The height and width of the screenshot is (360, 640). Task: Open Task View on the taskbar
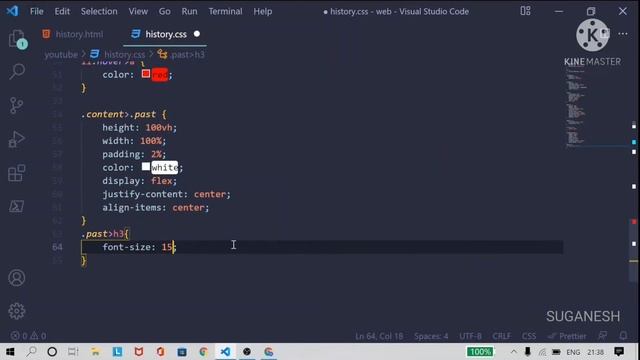73,351
